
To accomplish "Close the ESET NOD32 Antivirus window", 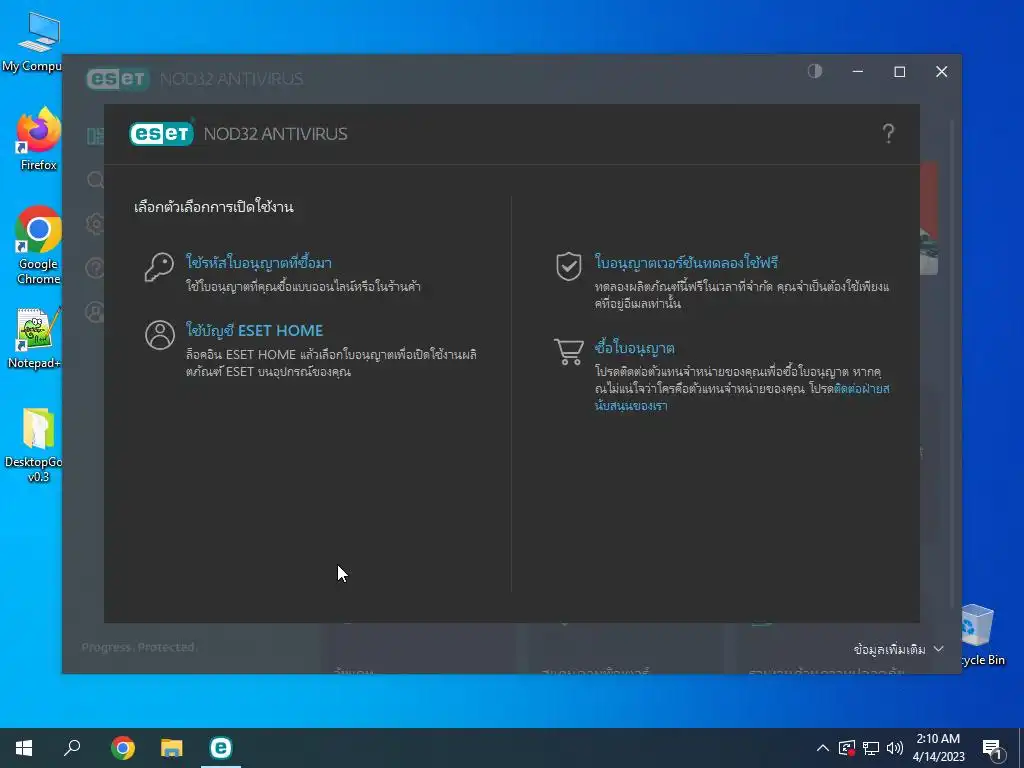I will point(941,72).
